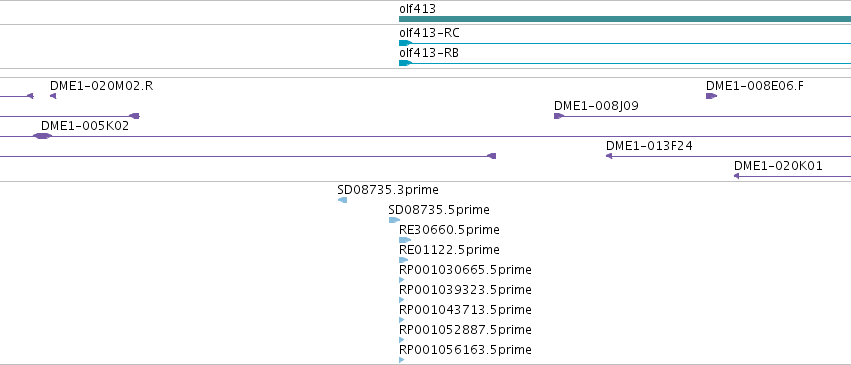Select the RE30660.5prime EST glyph
Viewport: 851px width, 365px height.
[x=405, y=240]
